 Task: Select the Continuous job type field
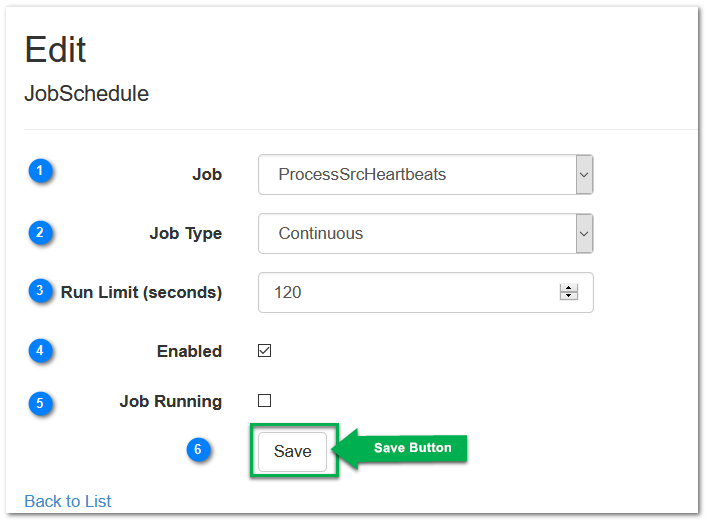coord(426,233)
